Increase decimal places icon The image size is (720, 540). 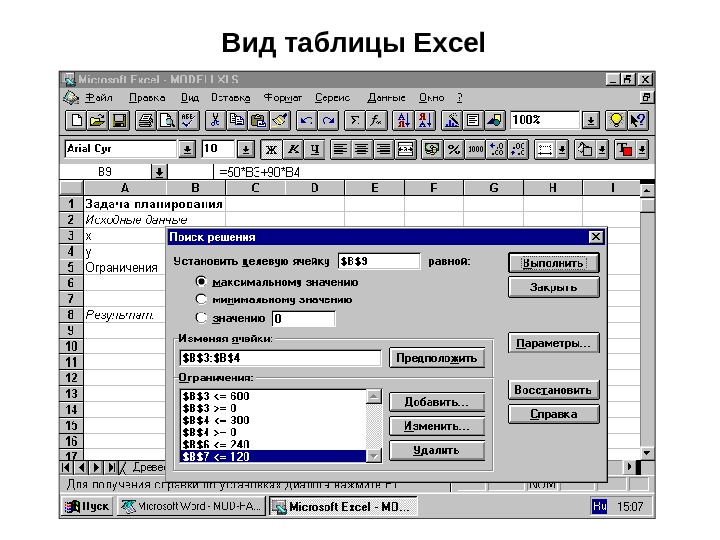(x=497, y=149)
